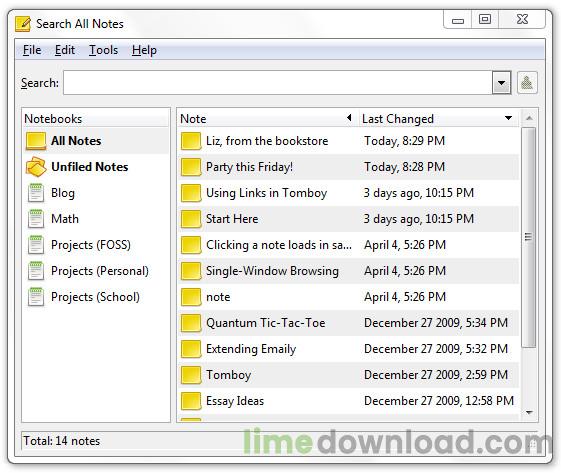Click the Note column header arrow
Screen dimensions: 561x473
[x=349, y=118]
